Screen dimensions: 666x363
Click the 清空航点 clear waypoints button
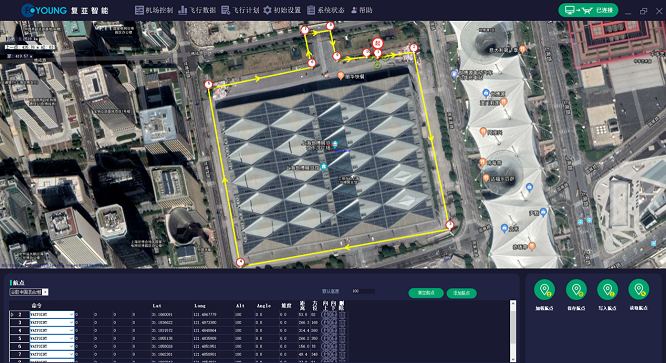tap(426, 293)
